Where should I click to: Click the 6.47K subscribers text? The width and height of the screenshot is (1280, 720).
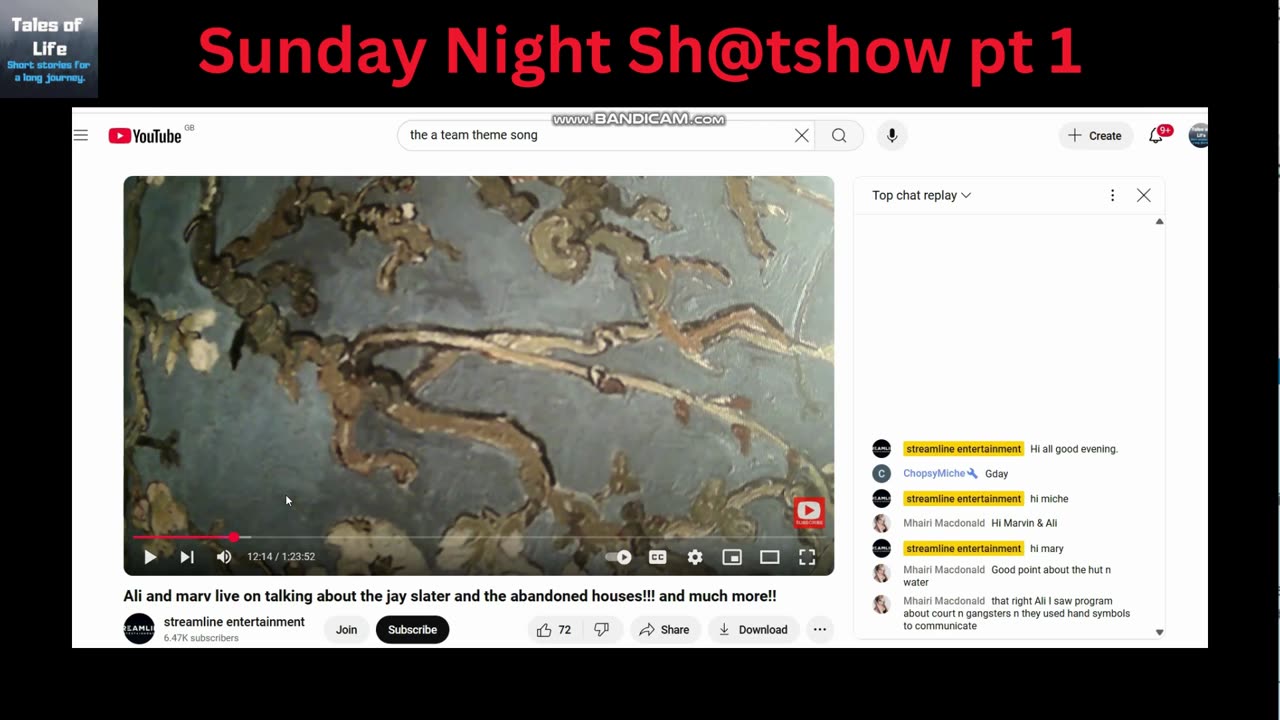(201, 638)
